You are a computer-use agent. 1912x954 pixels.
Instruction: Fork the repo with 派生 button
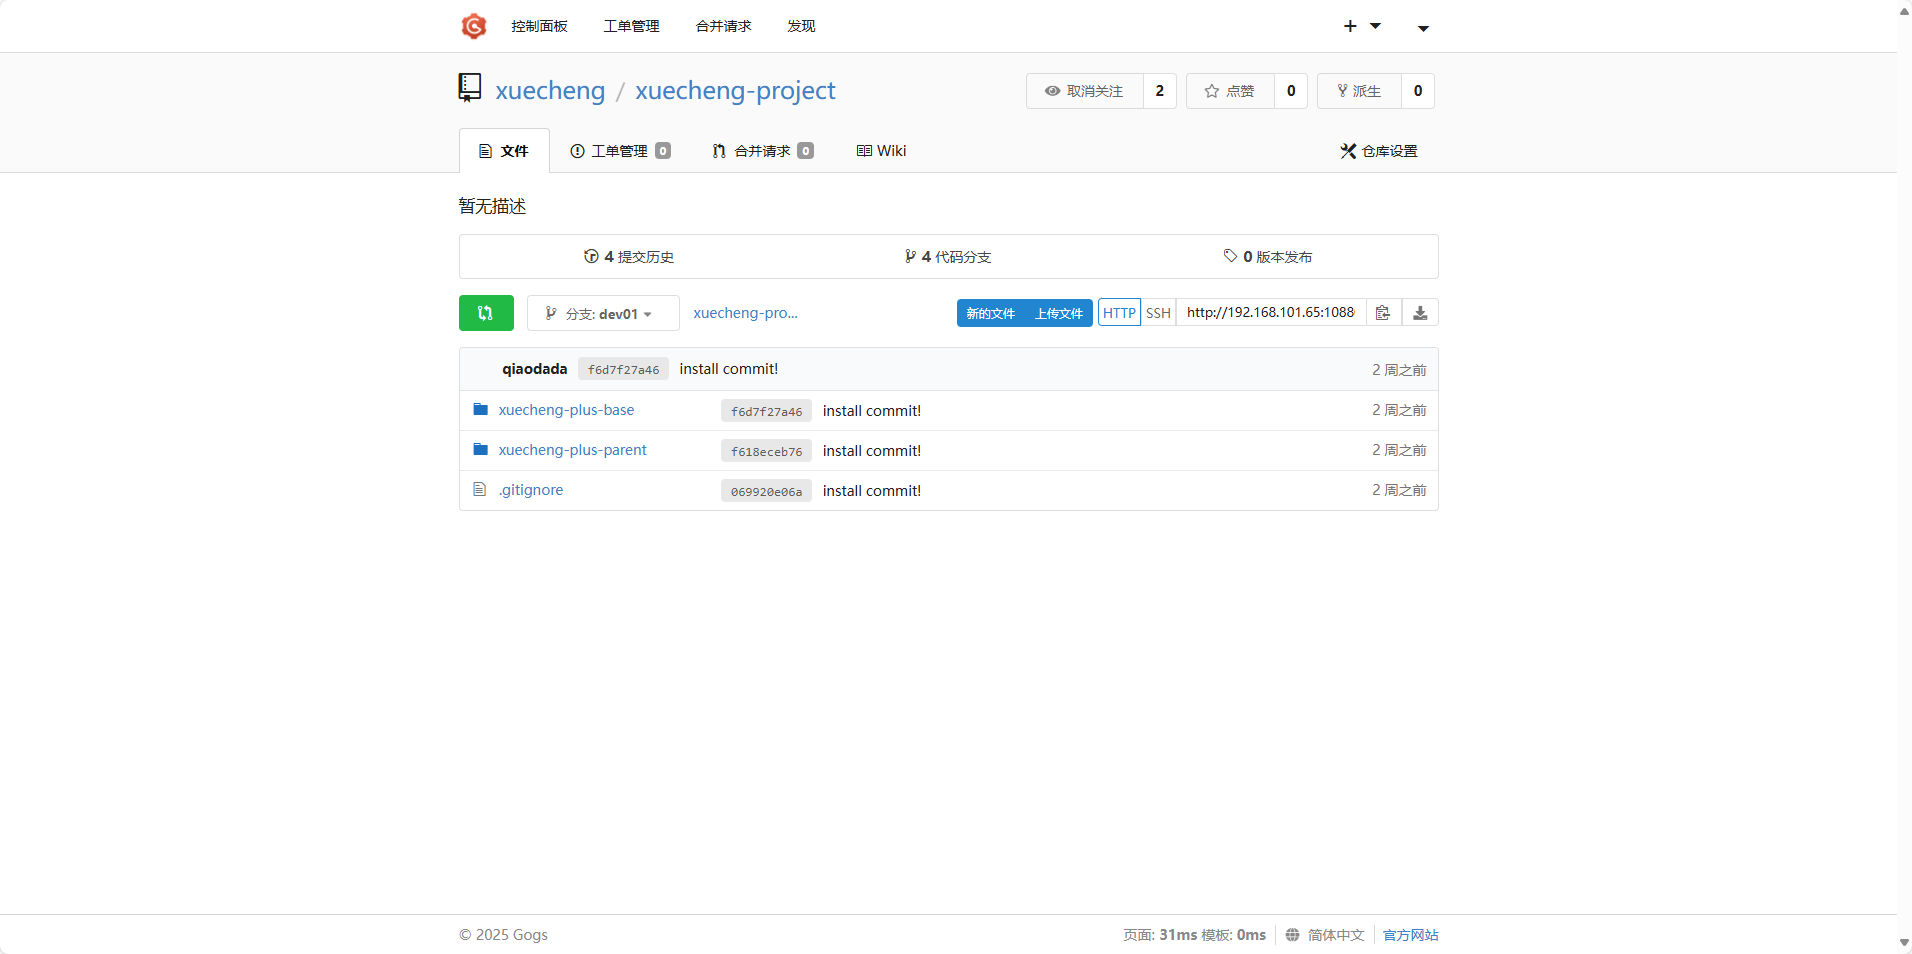[1359, 91]
